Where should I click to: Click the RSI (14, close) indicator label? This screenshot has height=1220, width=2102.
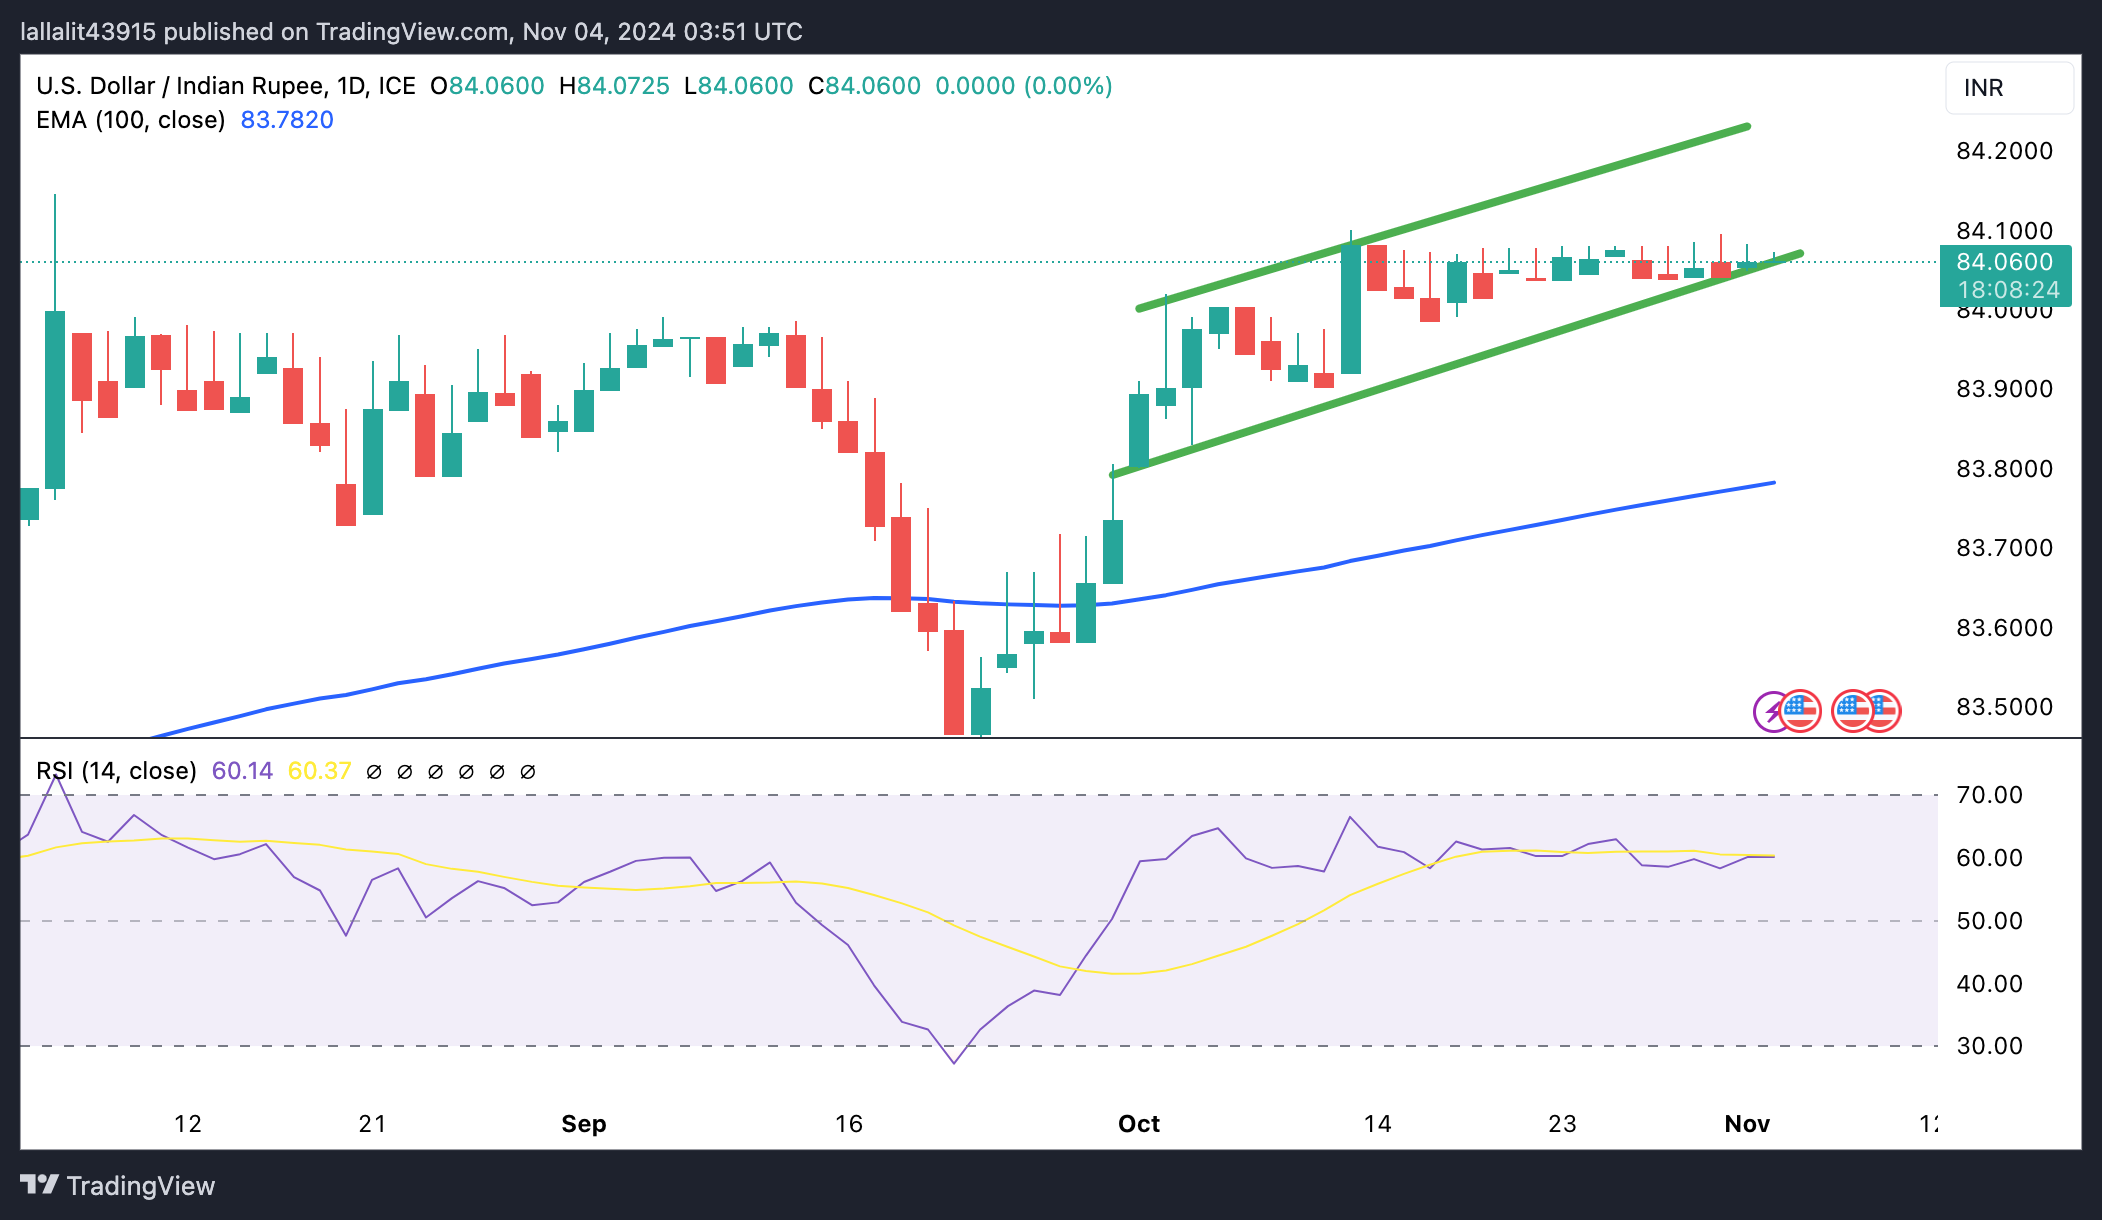[x=116, y=771]
